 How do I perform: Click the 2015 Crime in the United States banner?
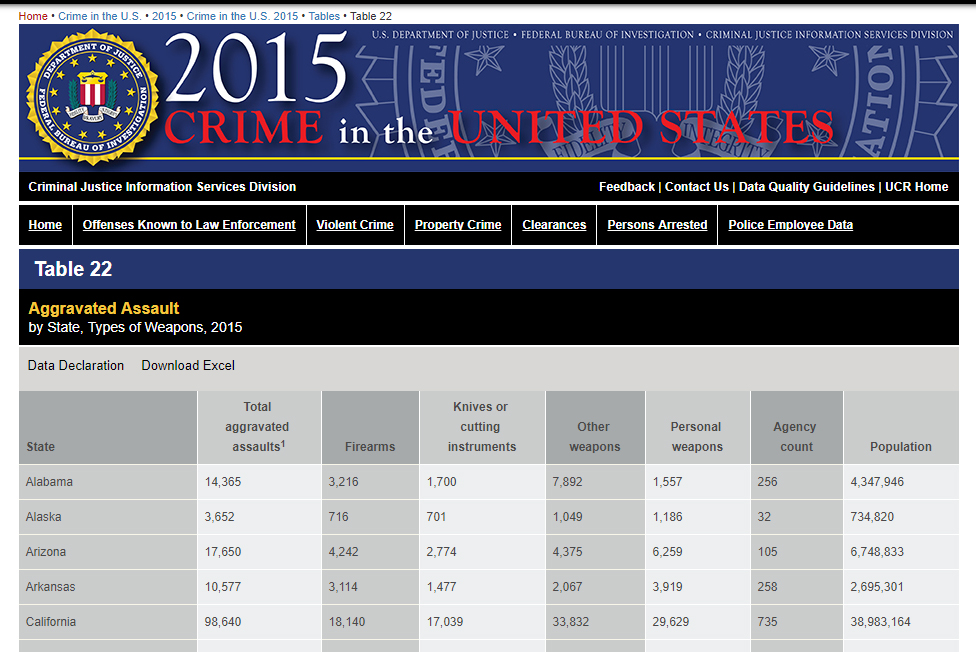click(489, 97)
